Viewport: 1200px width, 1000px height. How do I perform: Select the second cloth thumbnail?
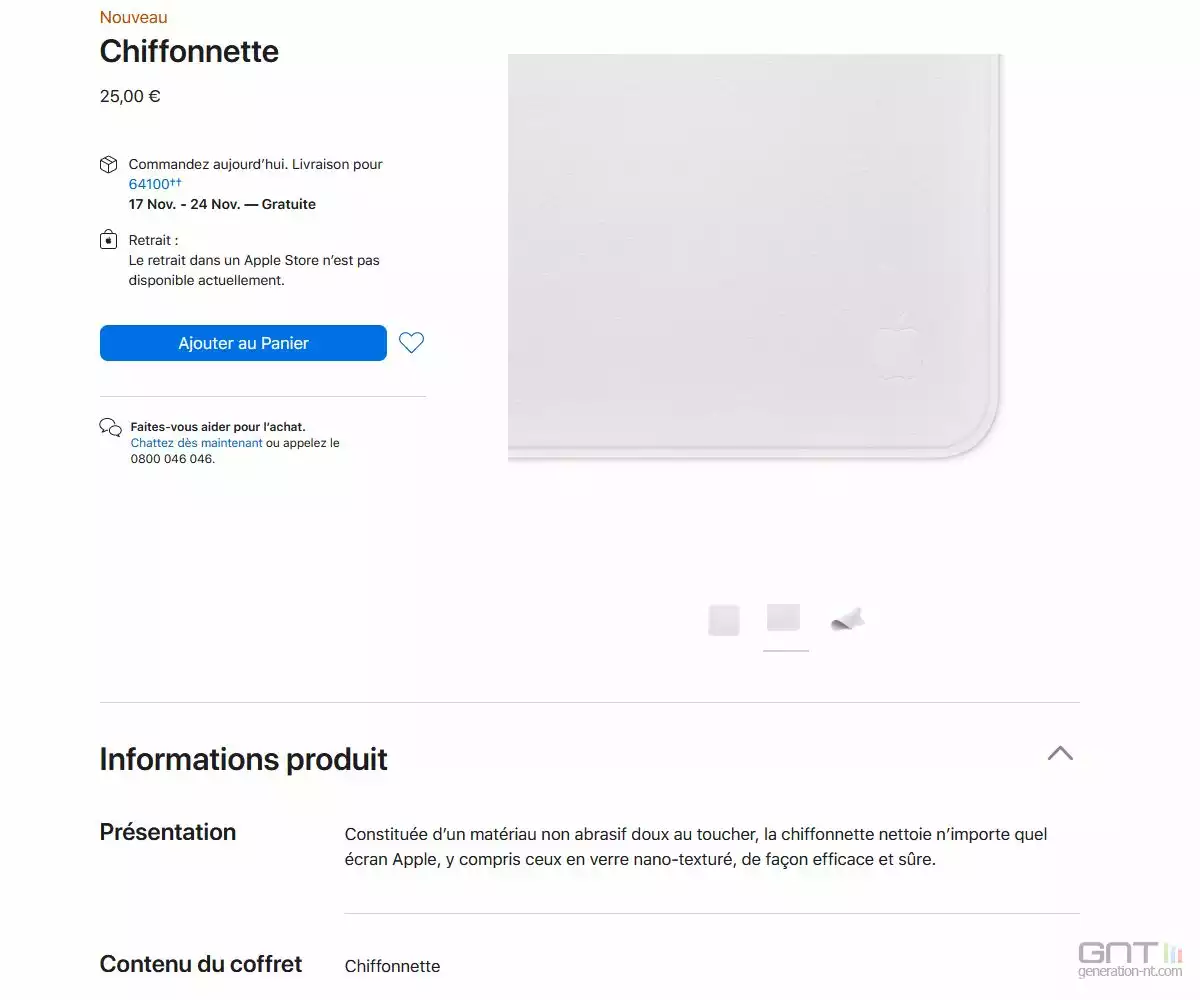(784, 618)
